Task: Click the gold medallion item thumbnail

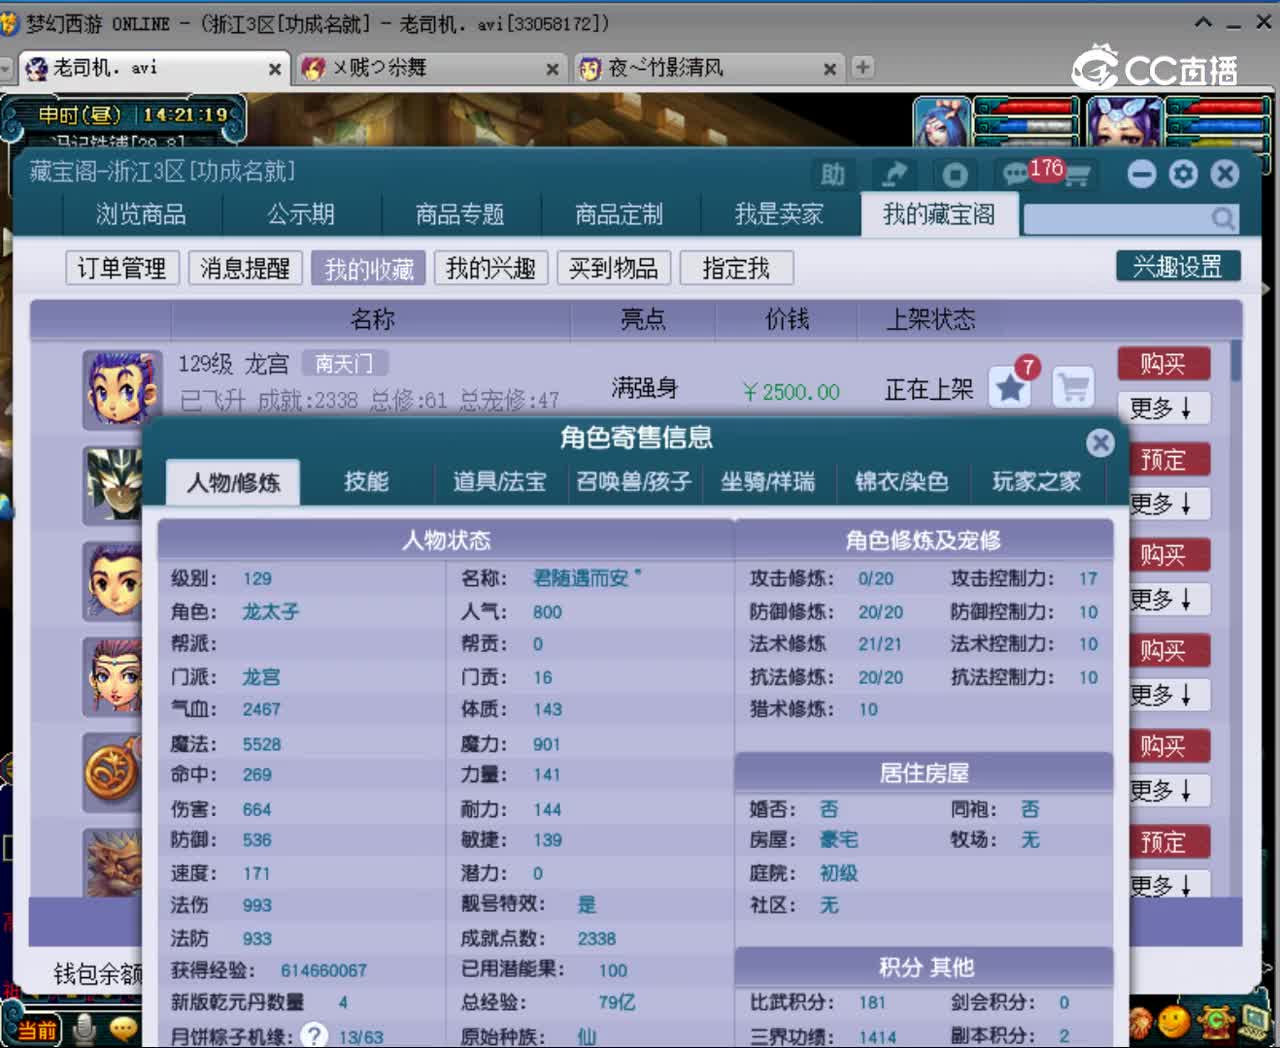Action: [x=113, y=771]
